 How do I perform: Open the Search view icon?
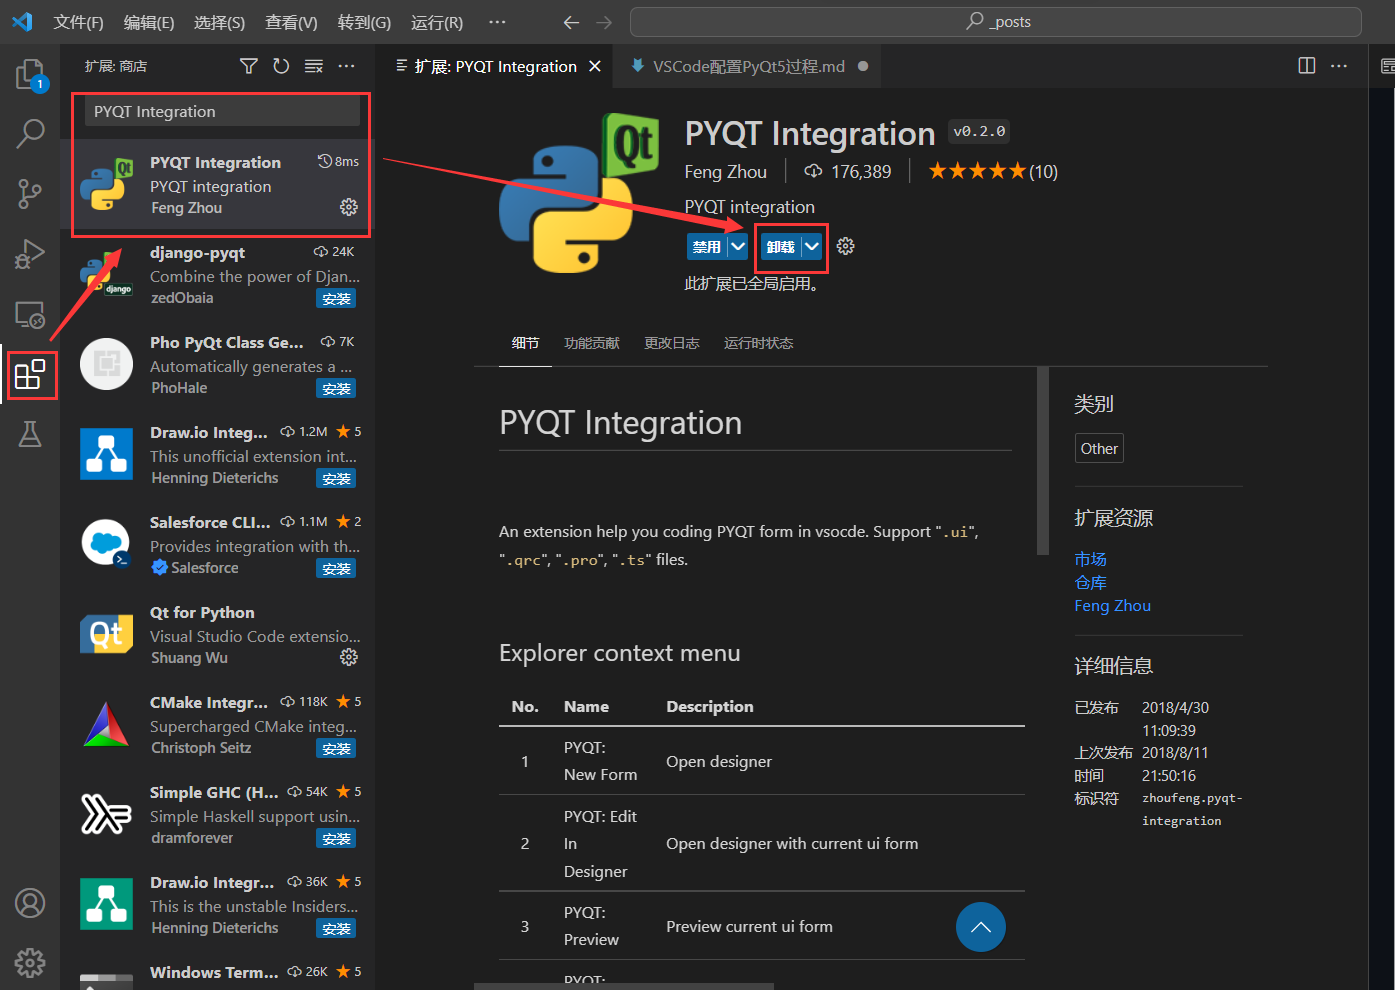click(x=30, y=133)
